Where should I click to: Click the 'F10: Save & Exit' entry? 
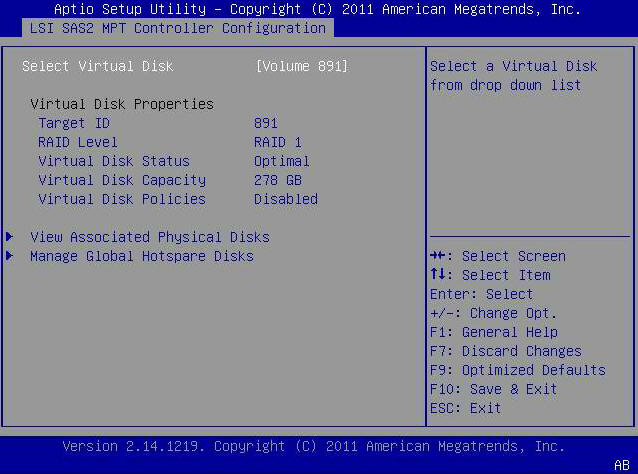coord(493,389)
